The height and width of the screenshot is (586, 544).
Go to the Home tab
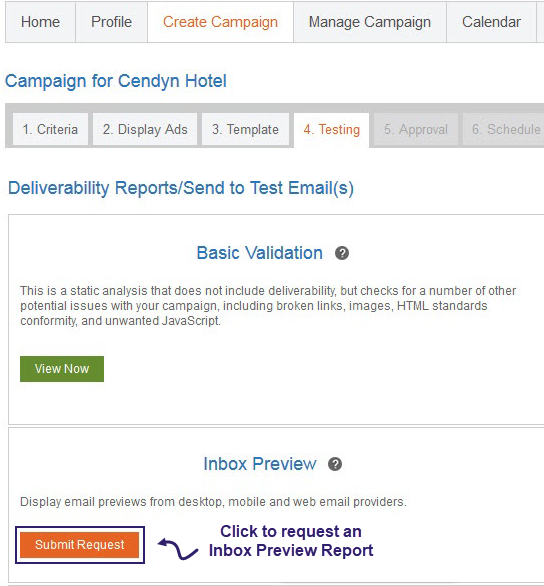tap(40, 22)
